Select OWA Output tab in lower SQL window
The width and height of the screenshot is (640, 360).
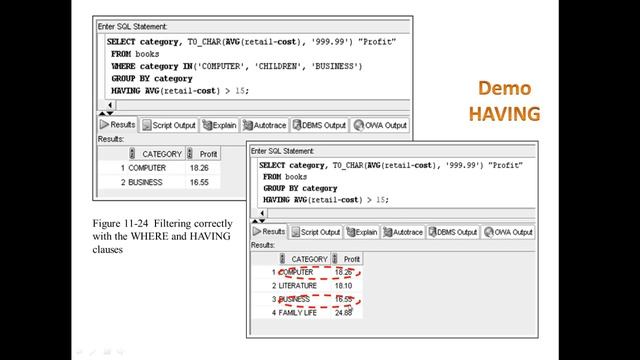508,232
